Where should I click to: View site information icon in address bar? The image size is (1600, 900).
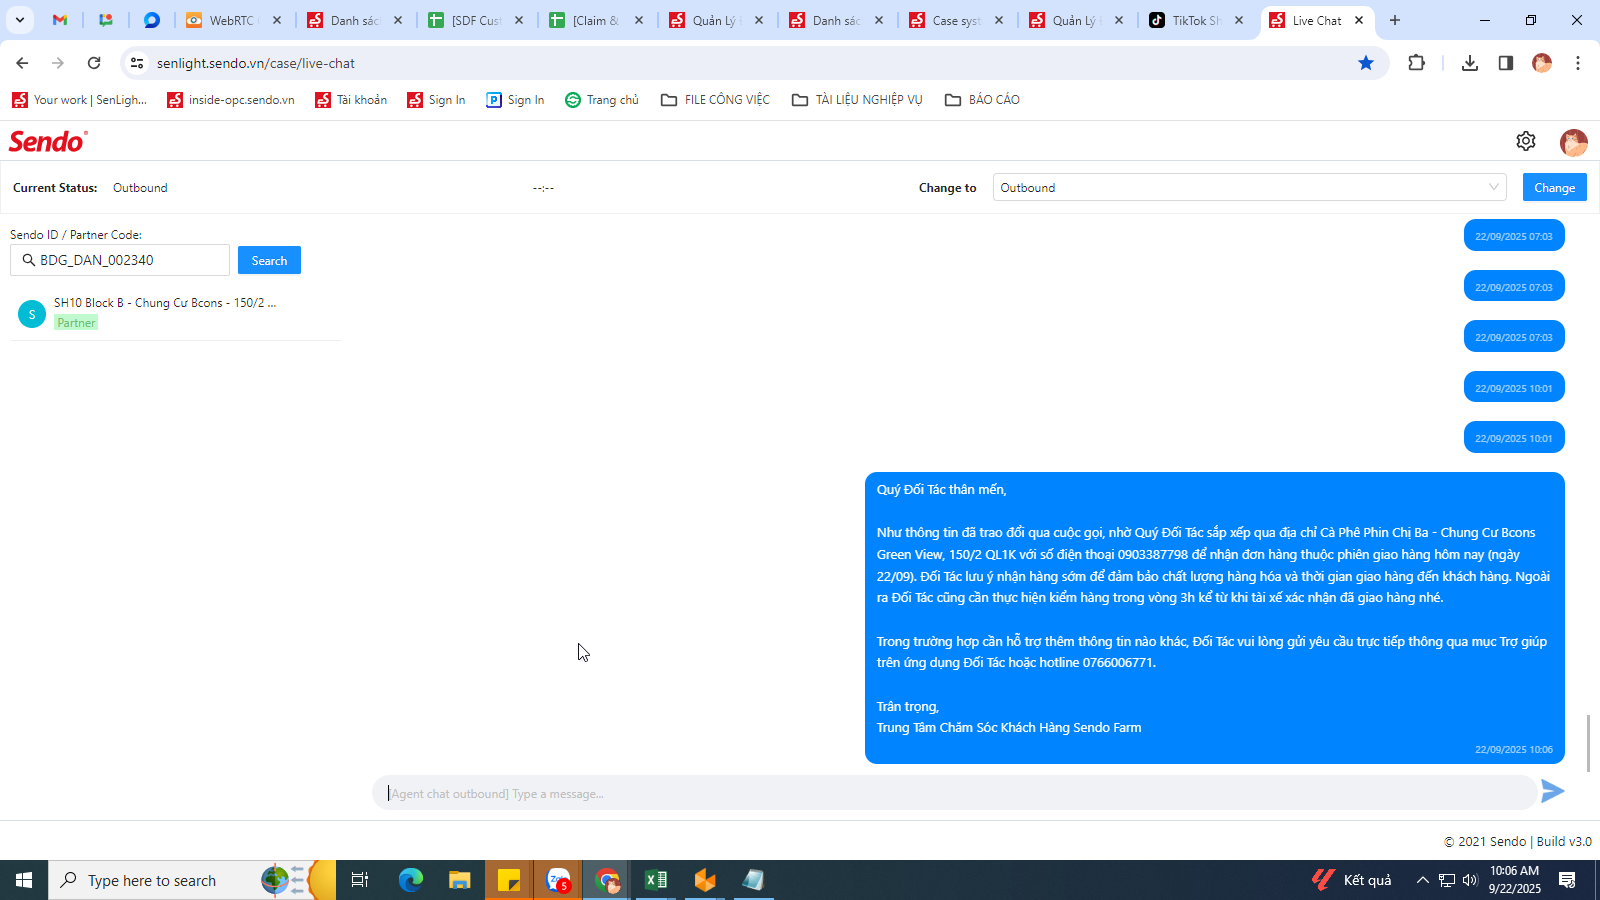137,63
